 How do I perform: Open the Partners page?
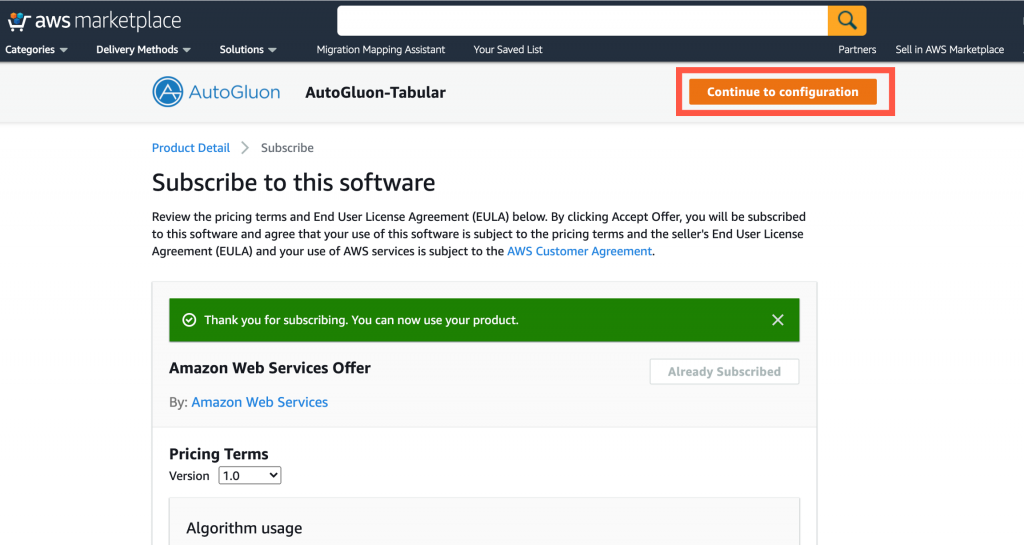coord(857,50)
